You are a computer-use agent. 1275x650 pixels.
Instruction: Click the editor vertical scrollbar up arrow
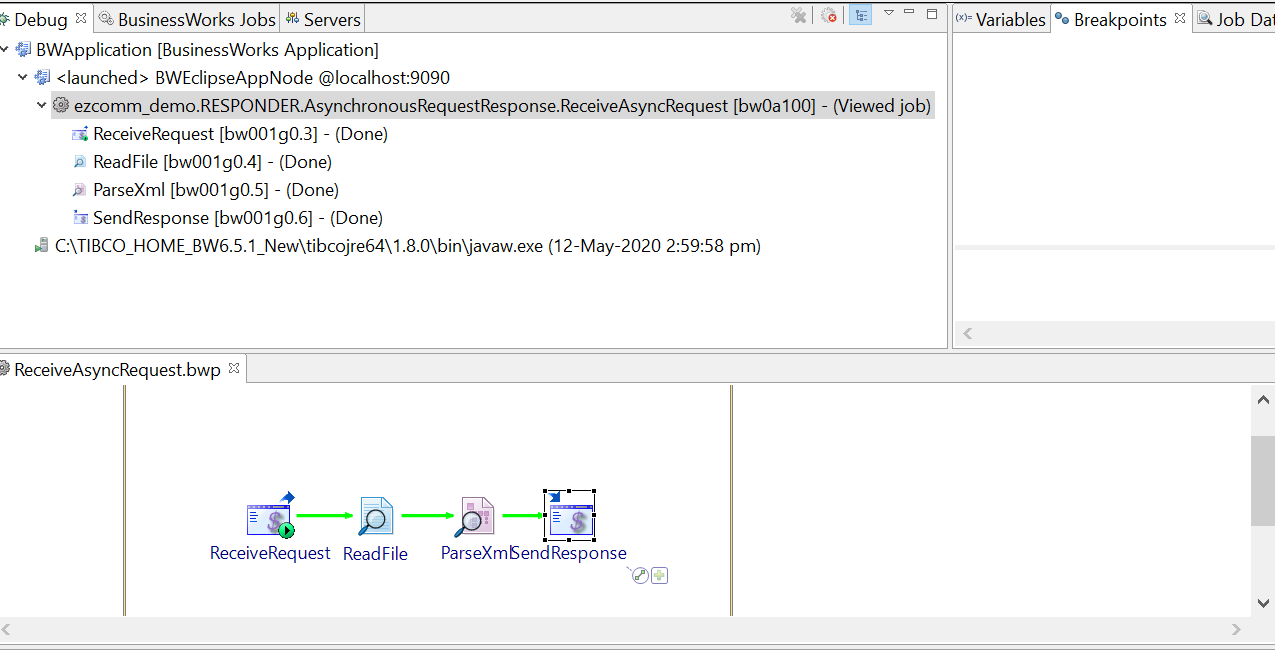point(1263,399)
